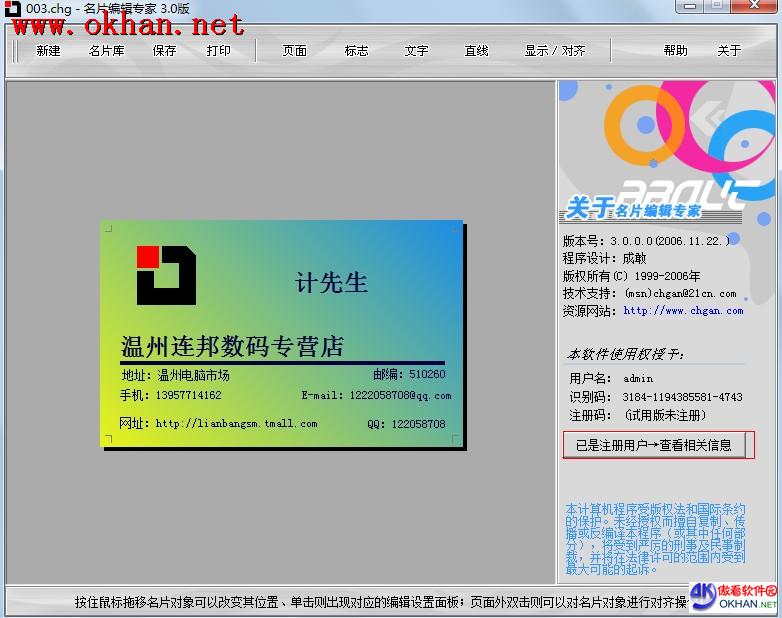
Task: Click 已是注册用户→查看相关信息 button
Action: click(654, 444)
